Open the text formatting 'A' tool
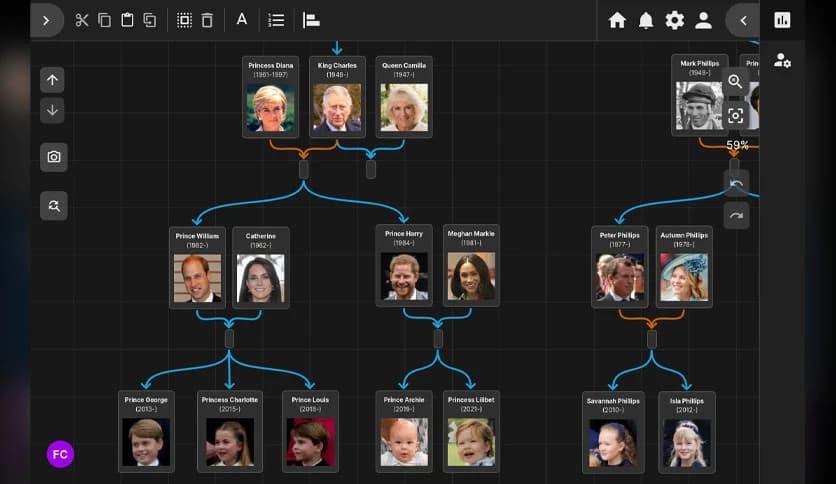This screenshot has width=836, height=484. [242, 19]
